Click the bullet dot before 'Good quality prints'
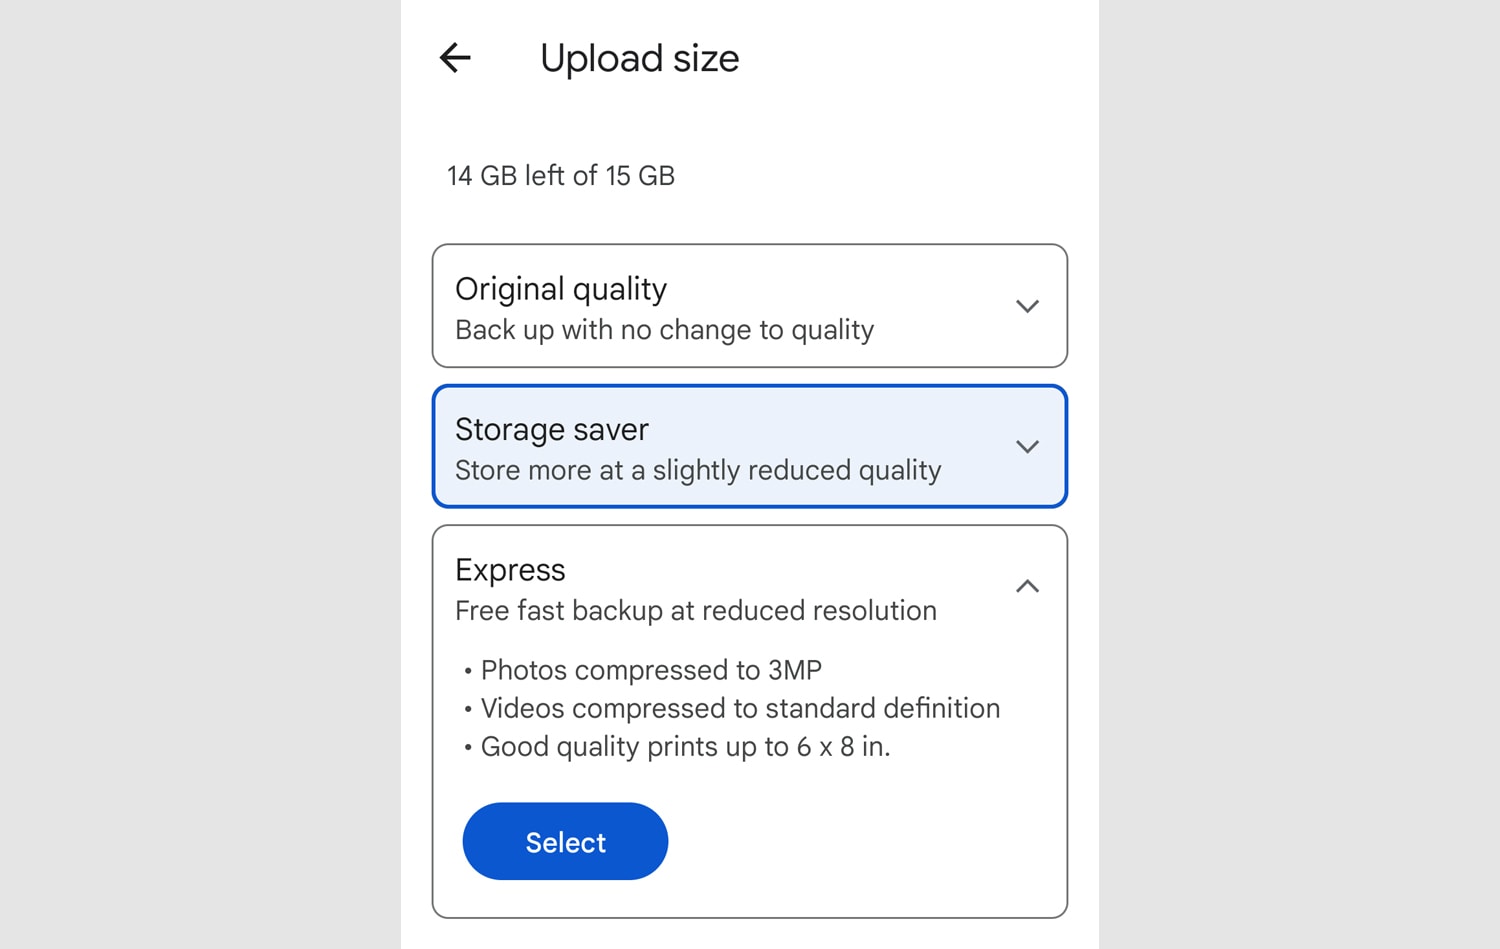Screen dimensions: 1500x949 point(468,748)
